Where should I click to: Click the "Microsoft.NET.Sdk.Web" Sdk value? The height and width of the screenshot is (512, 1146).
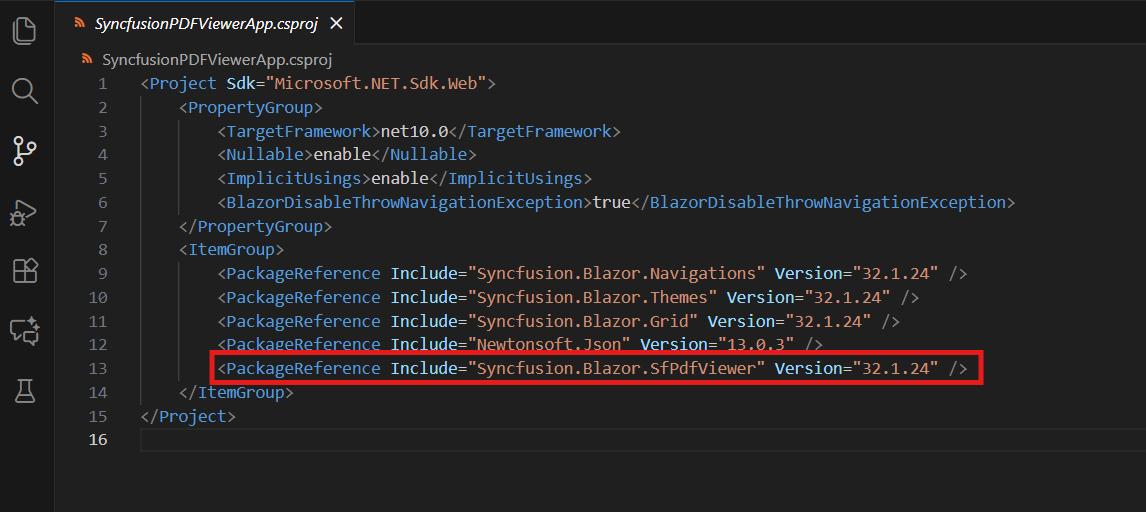coord(375,83)
